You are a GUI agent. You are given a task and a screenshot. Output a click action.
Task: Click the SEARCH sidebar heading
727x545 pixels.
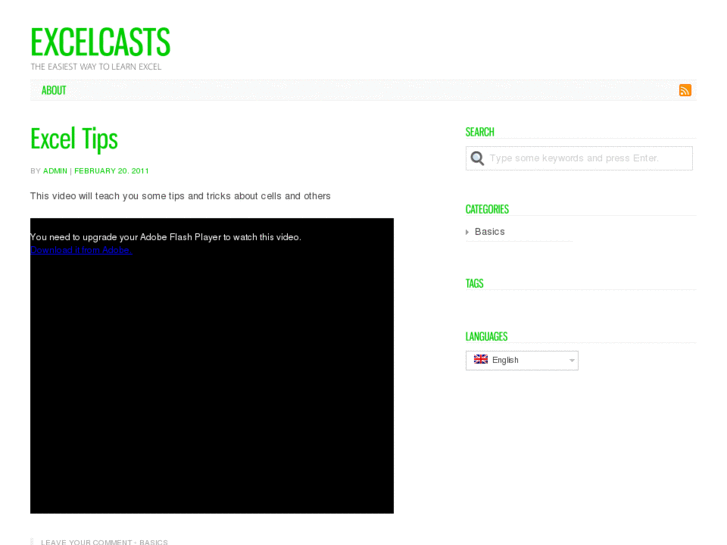[480, 132]
